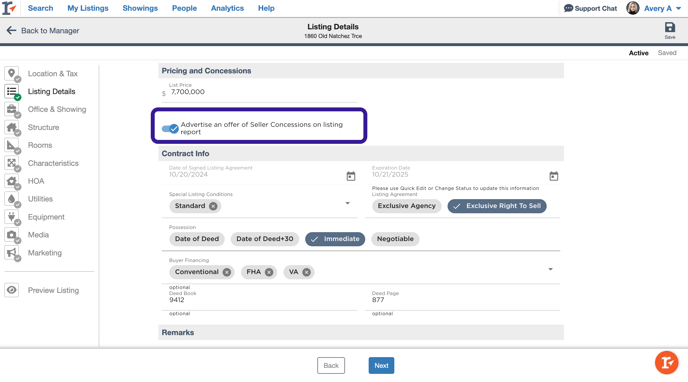Open the Marketing megaphone icon

click(x=12, y=253)
